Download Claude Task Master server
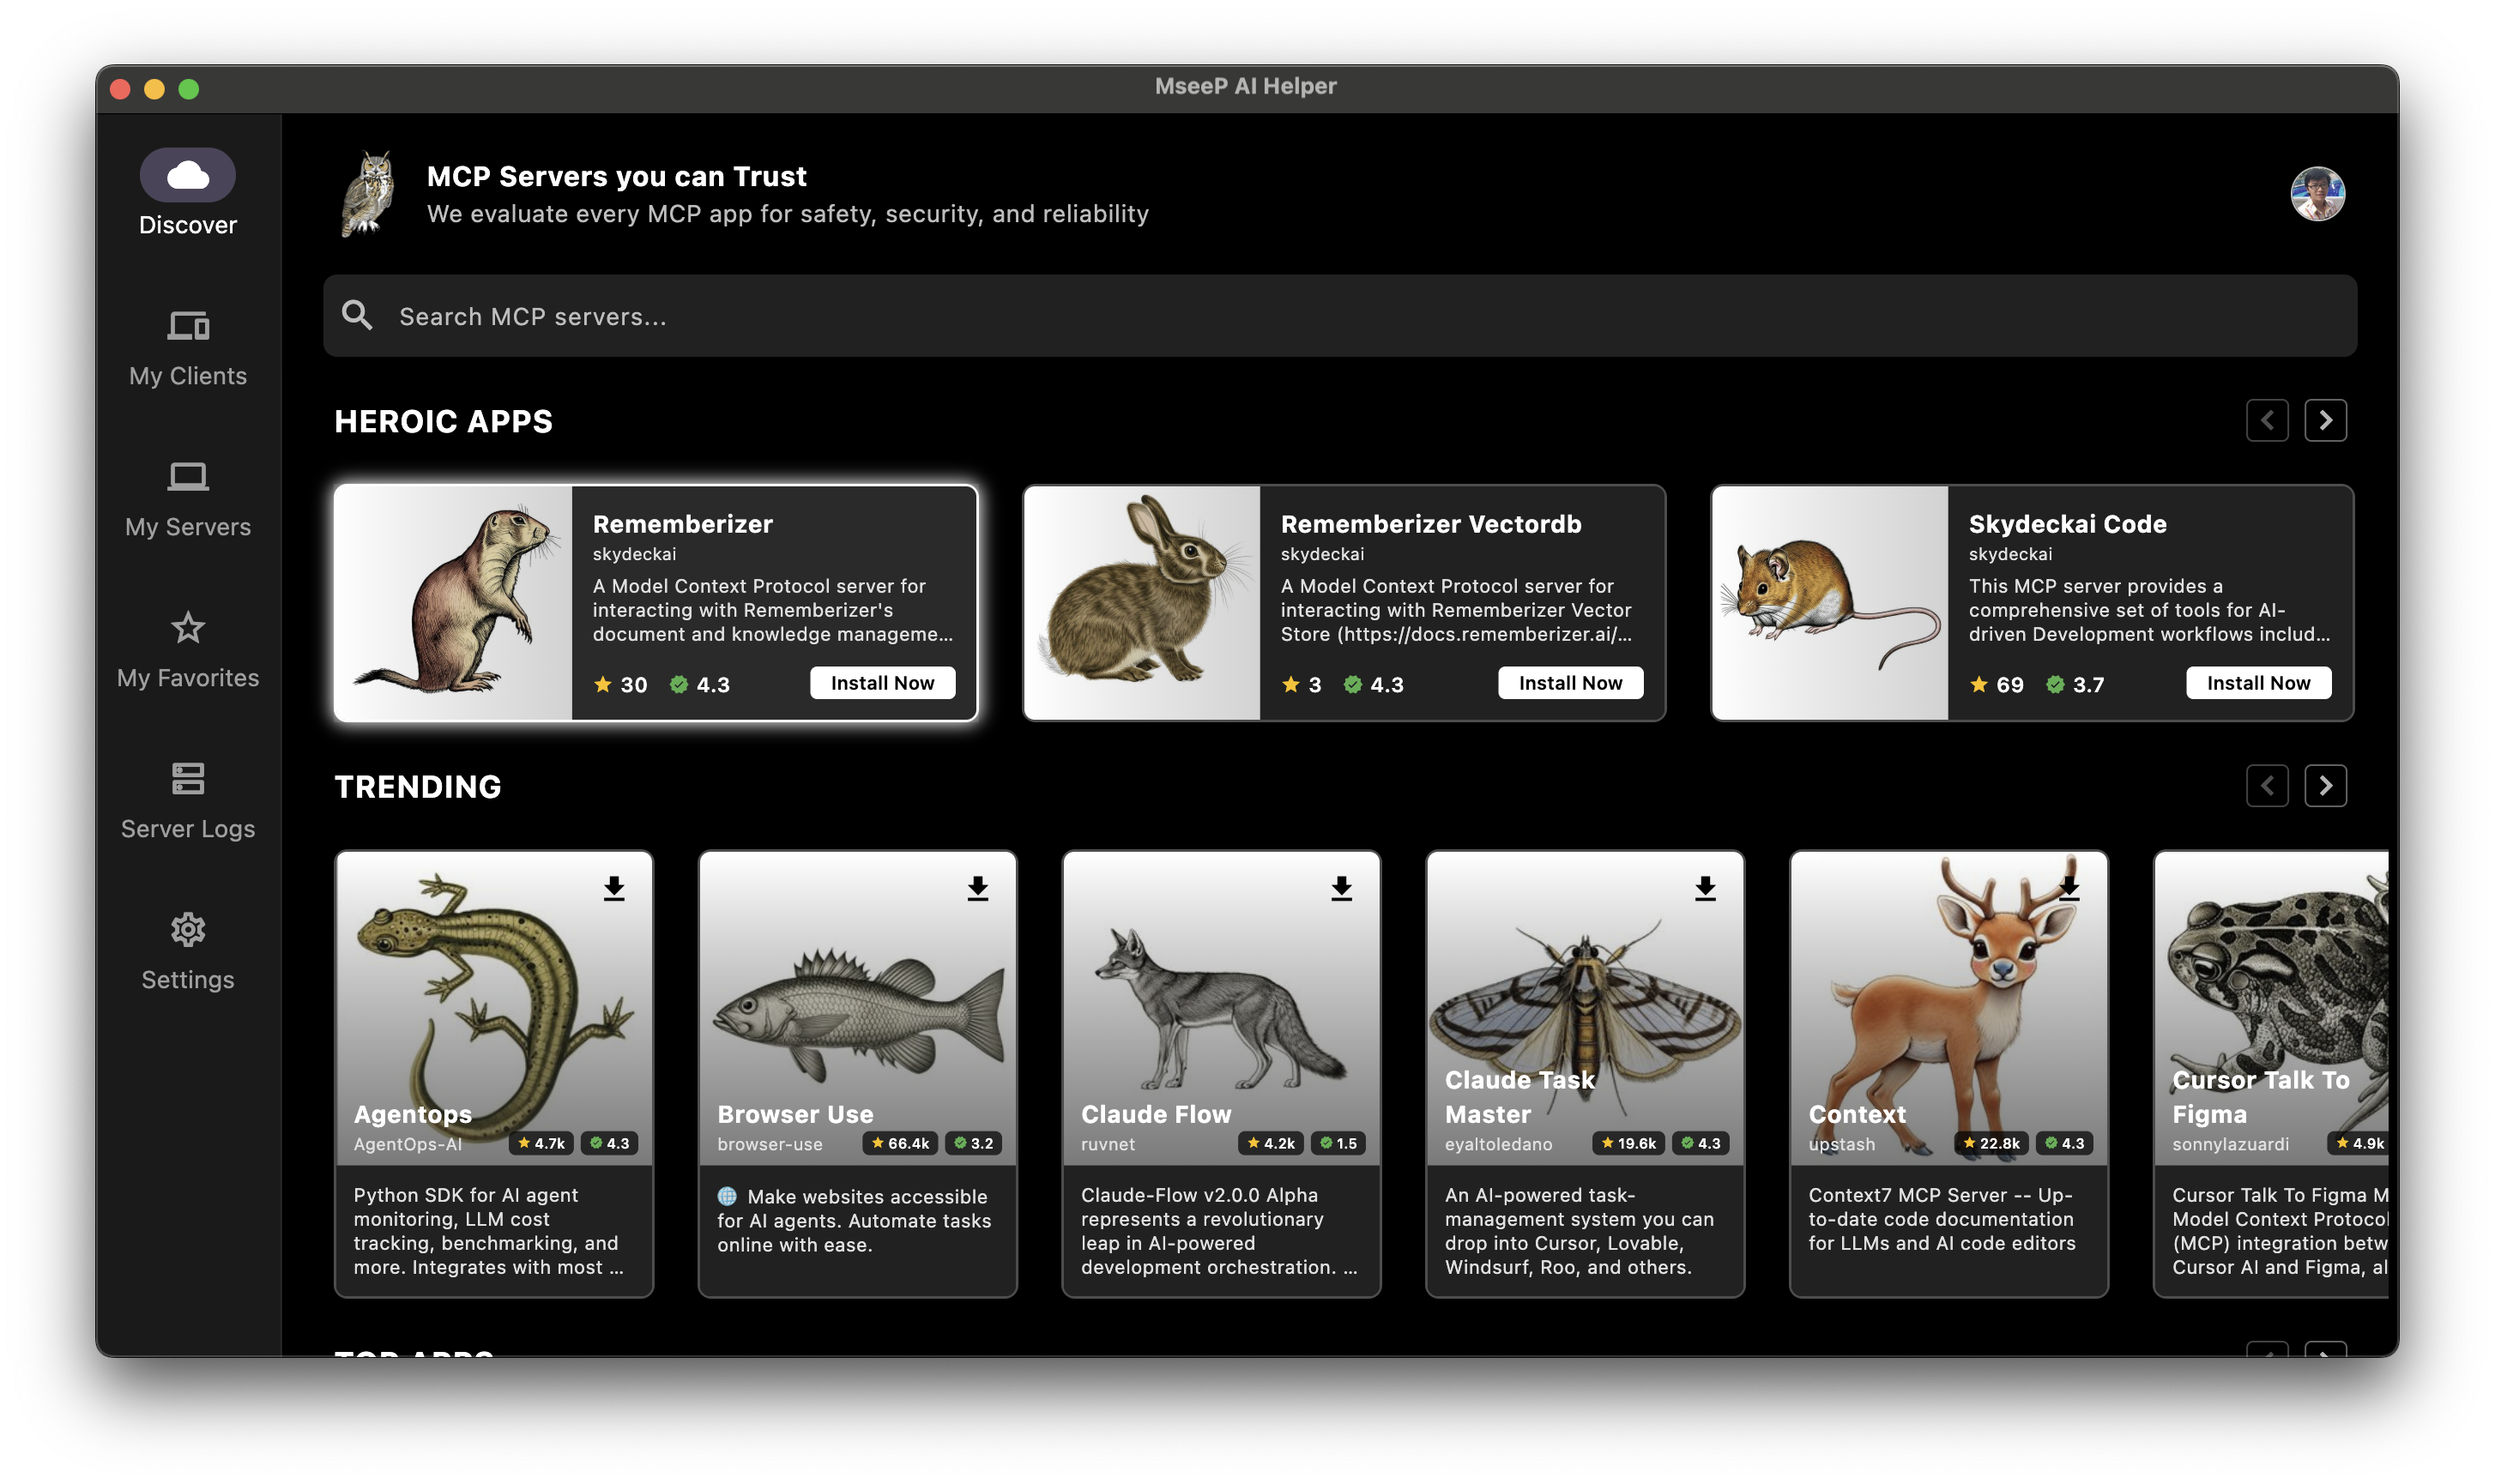The image size is (2495, 1484). click(x=1705, y=888)
